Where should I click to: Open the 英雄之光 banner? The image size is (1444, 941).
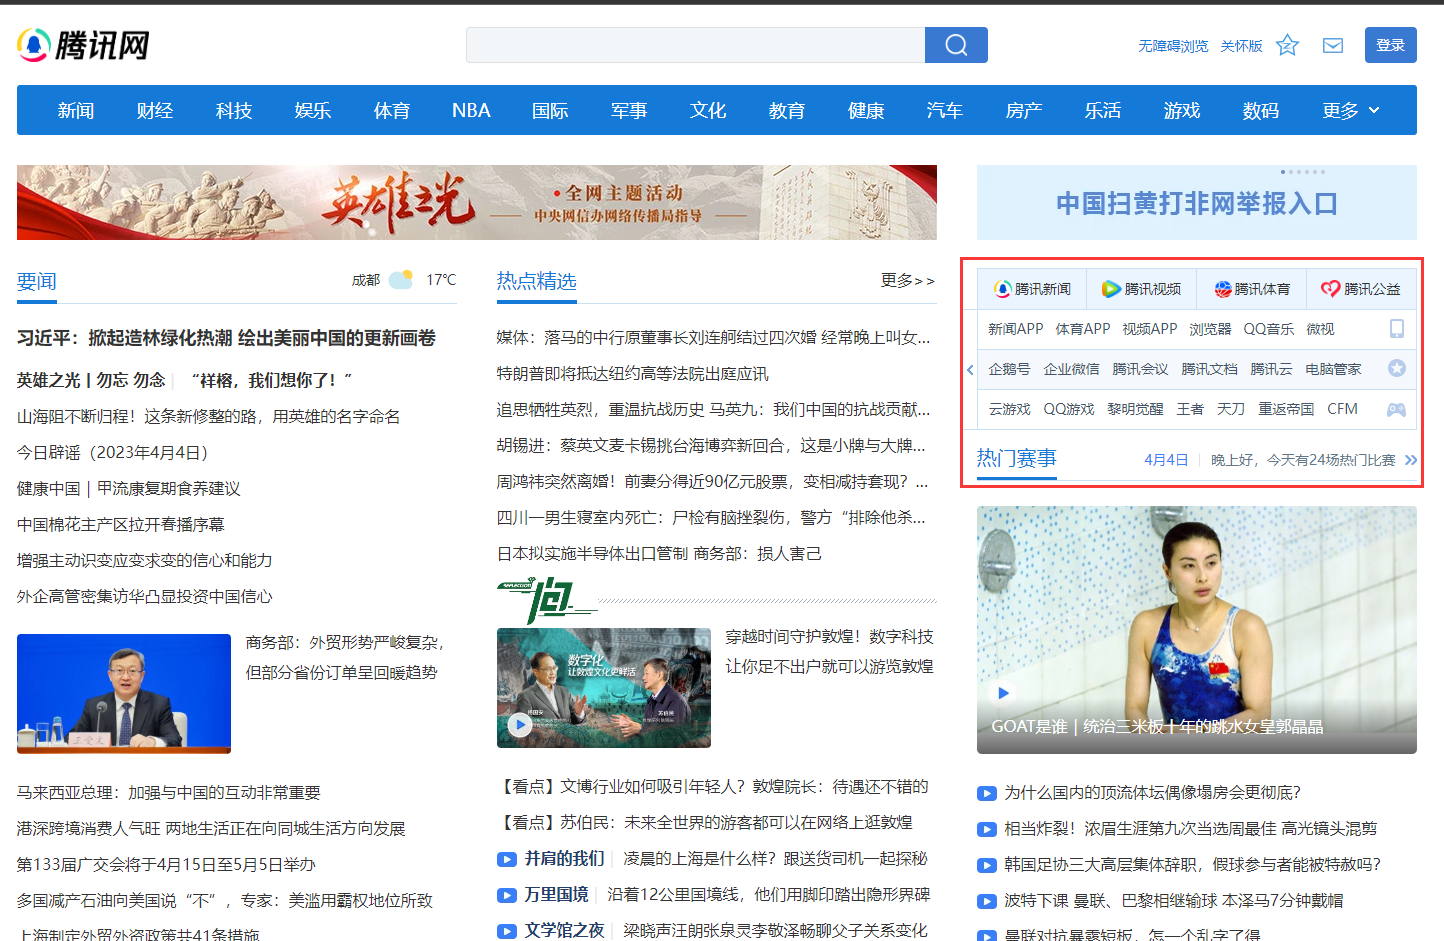(x=477, y=202)
